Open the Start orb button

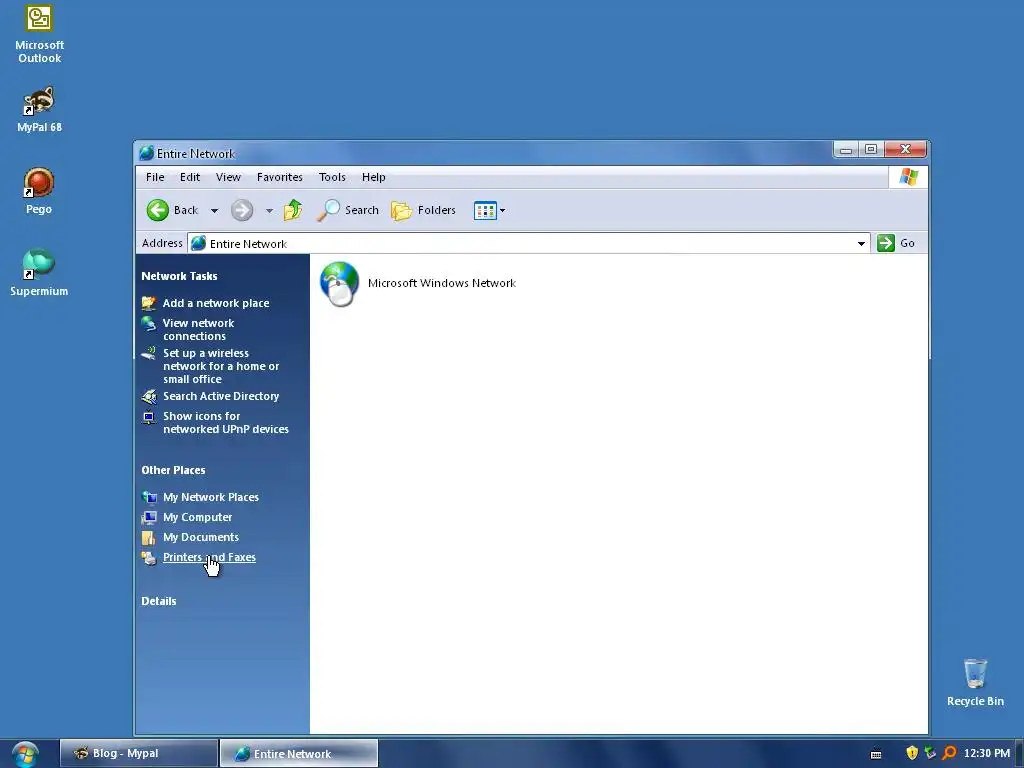coord(25,754)
